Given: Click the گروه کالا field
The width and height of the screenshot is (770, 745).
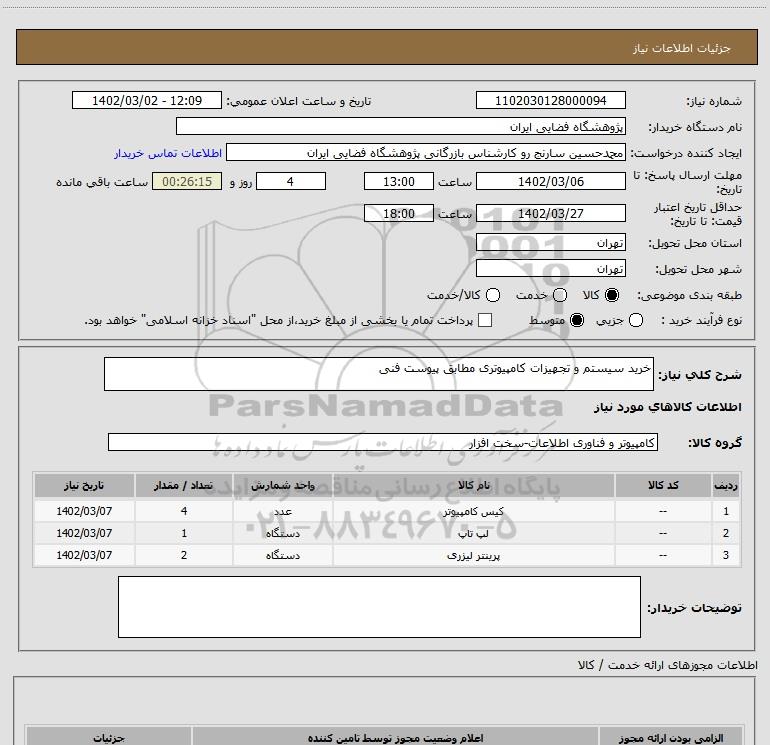Looking at the screenshot, I should pyautogui.click(x=383, y=442).
